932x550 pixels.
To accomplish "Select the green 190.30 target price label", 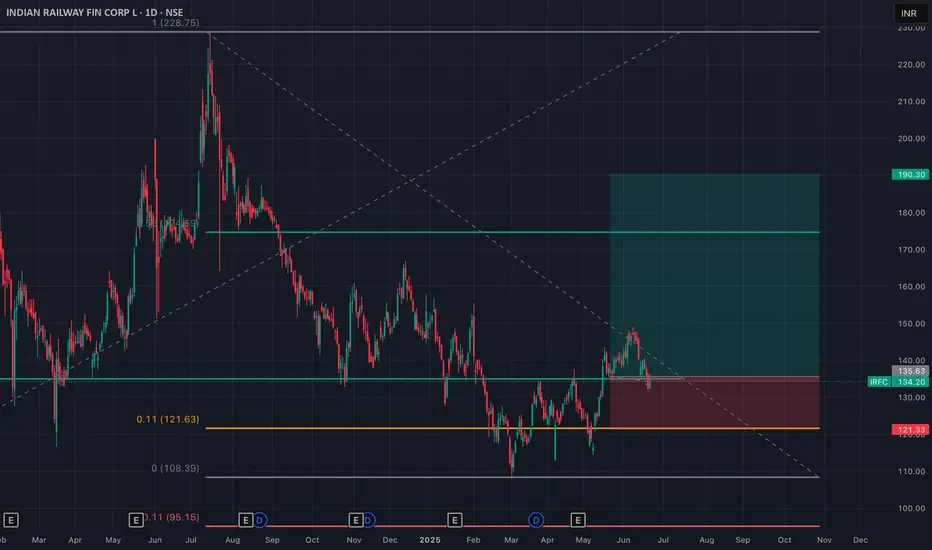I will coord(910,175).
